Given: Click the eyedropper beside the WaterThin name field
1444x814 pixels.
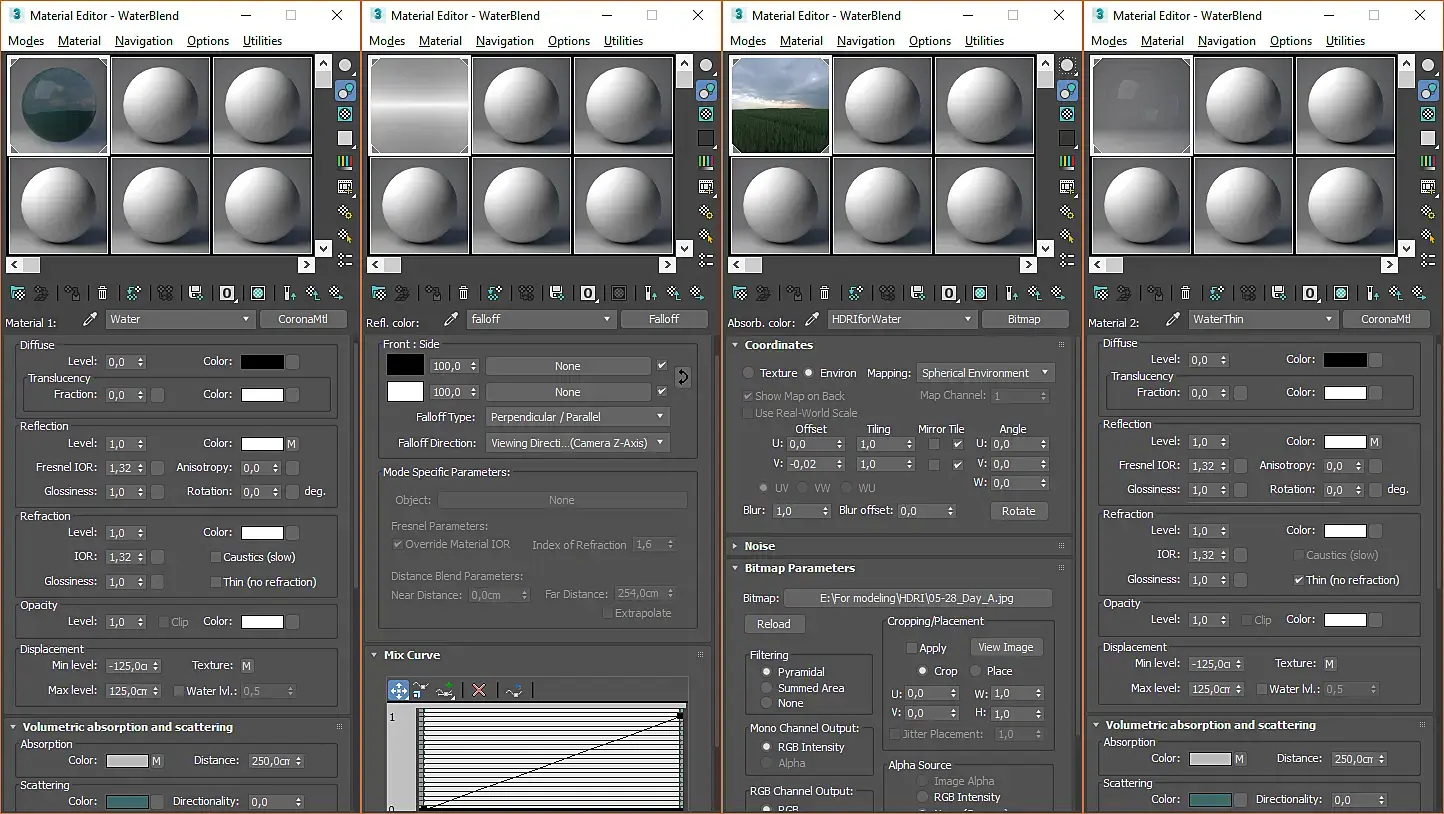Looking at the screenshot, I should click(x=1173, y=320).
